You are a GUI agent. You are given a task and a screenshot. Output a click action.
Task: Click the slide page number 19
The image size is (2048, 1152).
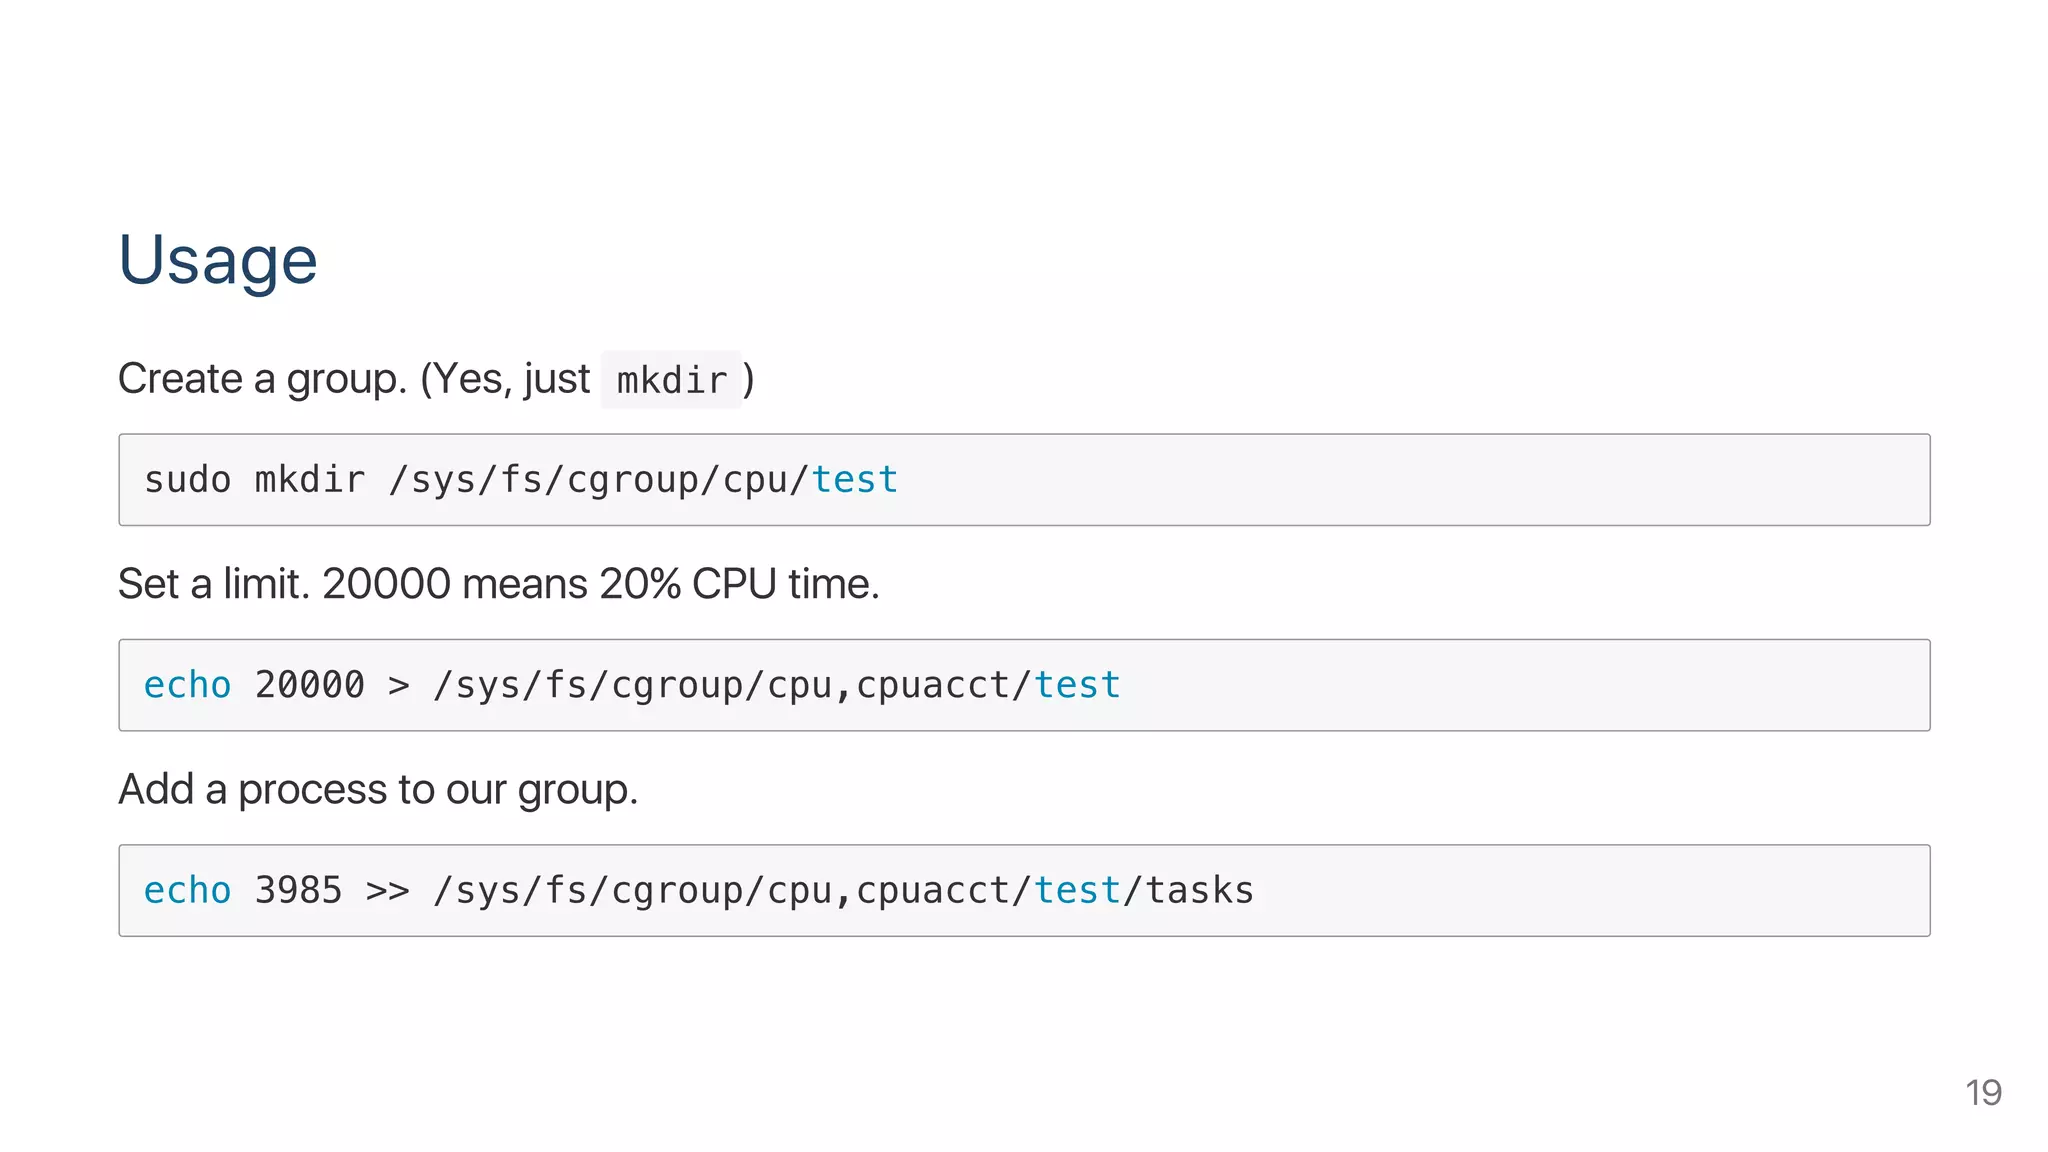pos(1983,1092)
